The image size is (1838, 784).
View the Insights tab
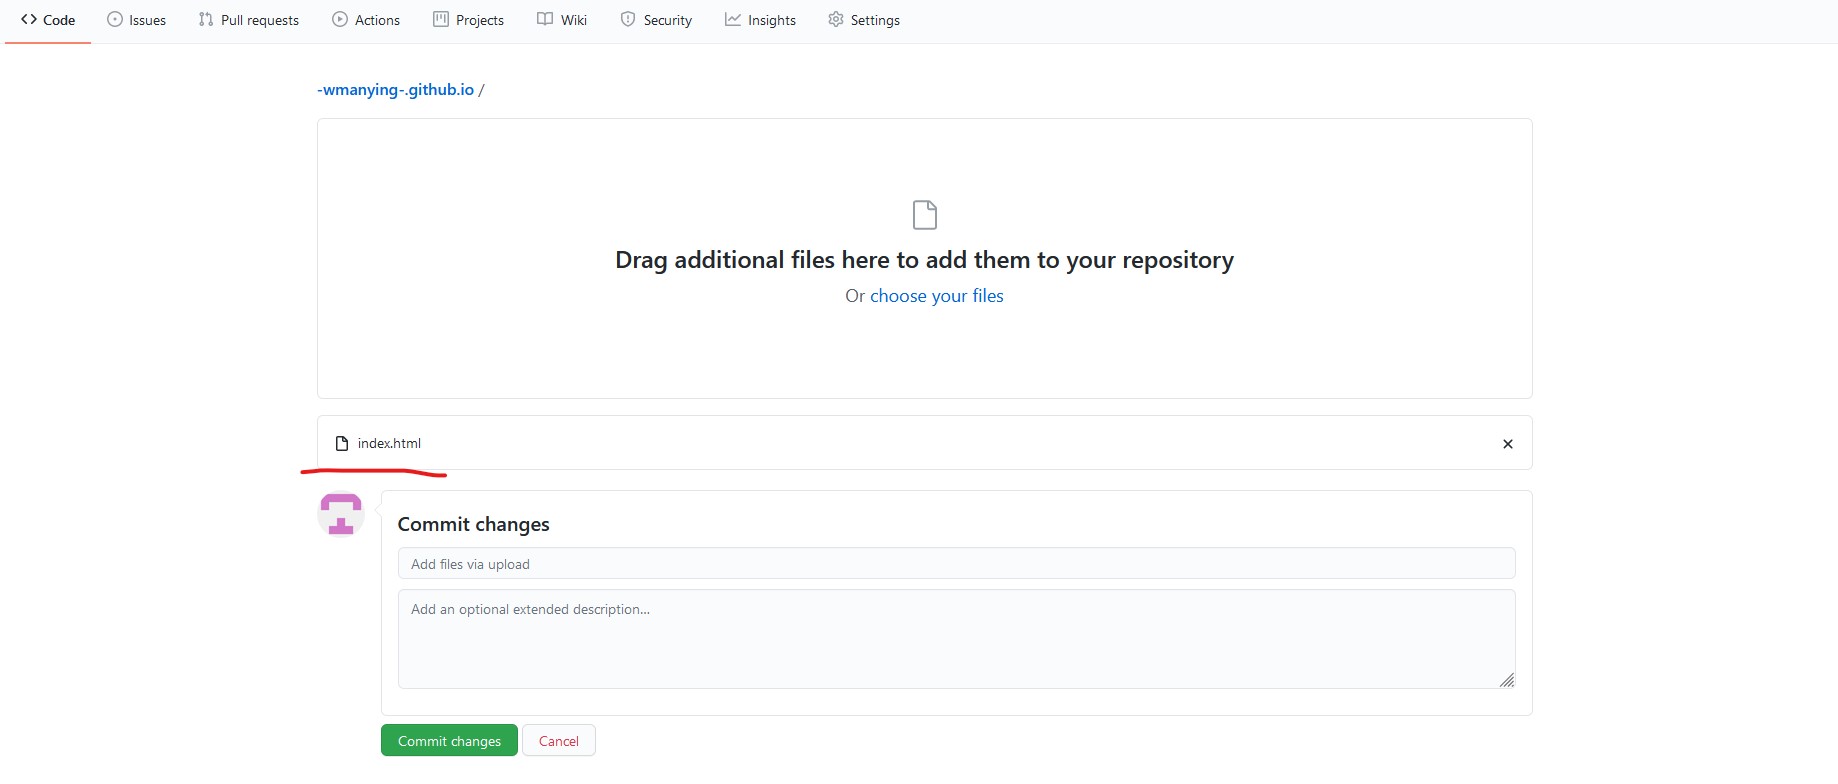[761, 20]
